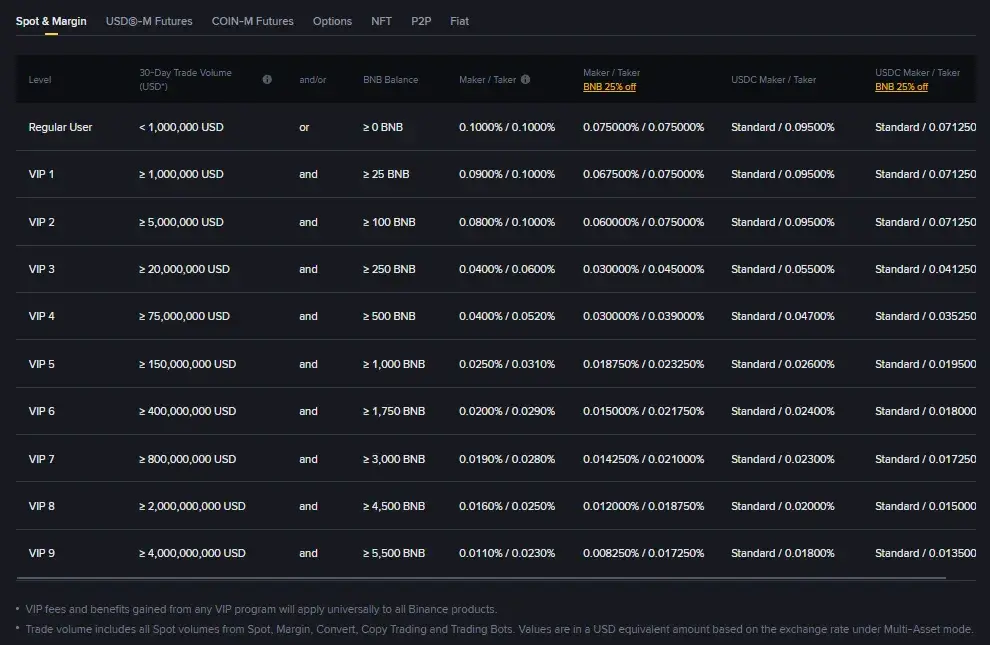
Task: Select the VIP 8 level cell
Action: click(x=42, y=506)
